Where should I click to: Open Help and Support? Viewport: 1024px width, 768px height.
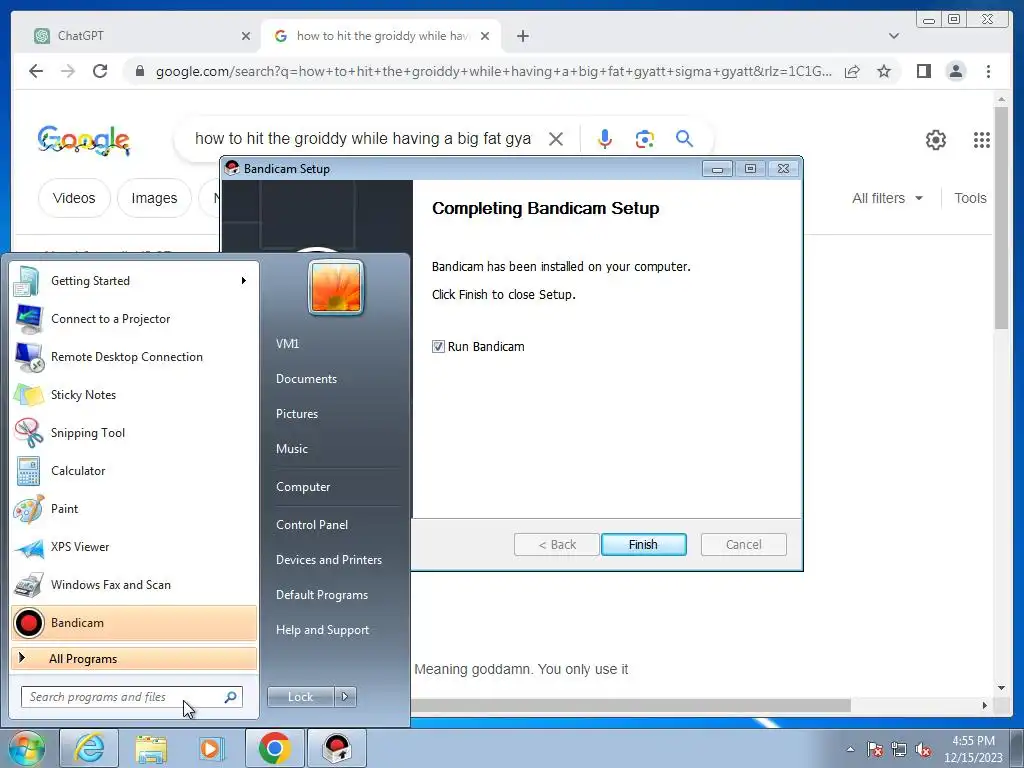[323, 630]
